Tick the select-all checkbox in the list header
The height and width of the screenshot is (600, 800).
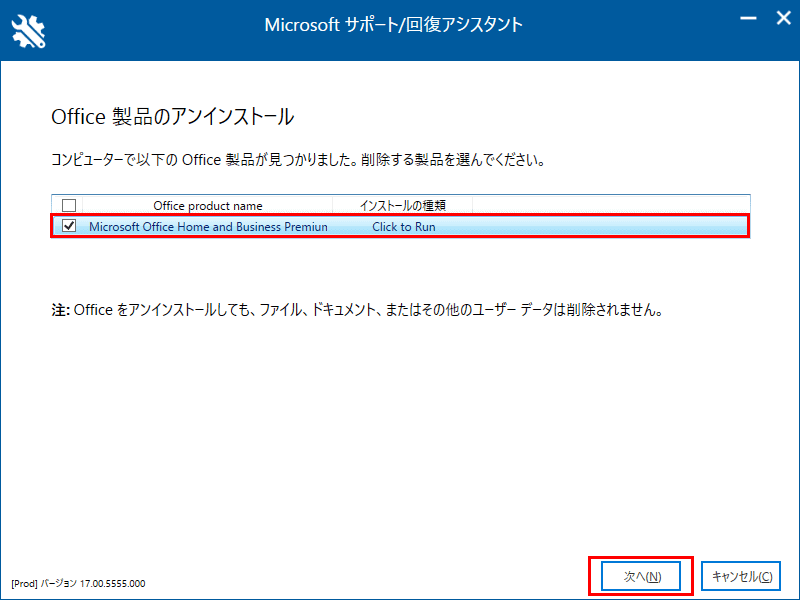tap(69, 205)
